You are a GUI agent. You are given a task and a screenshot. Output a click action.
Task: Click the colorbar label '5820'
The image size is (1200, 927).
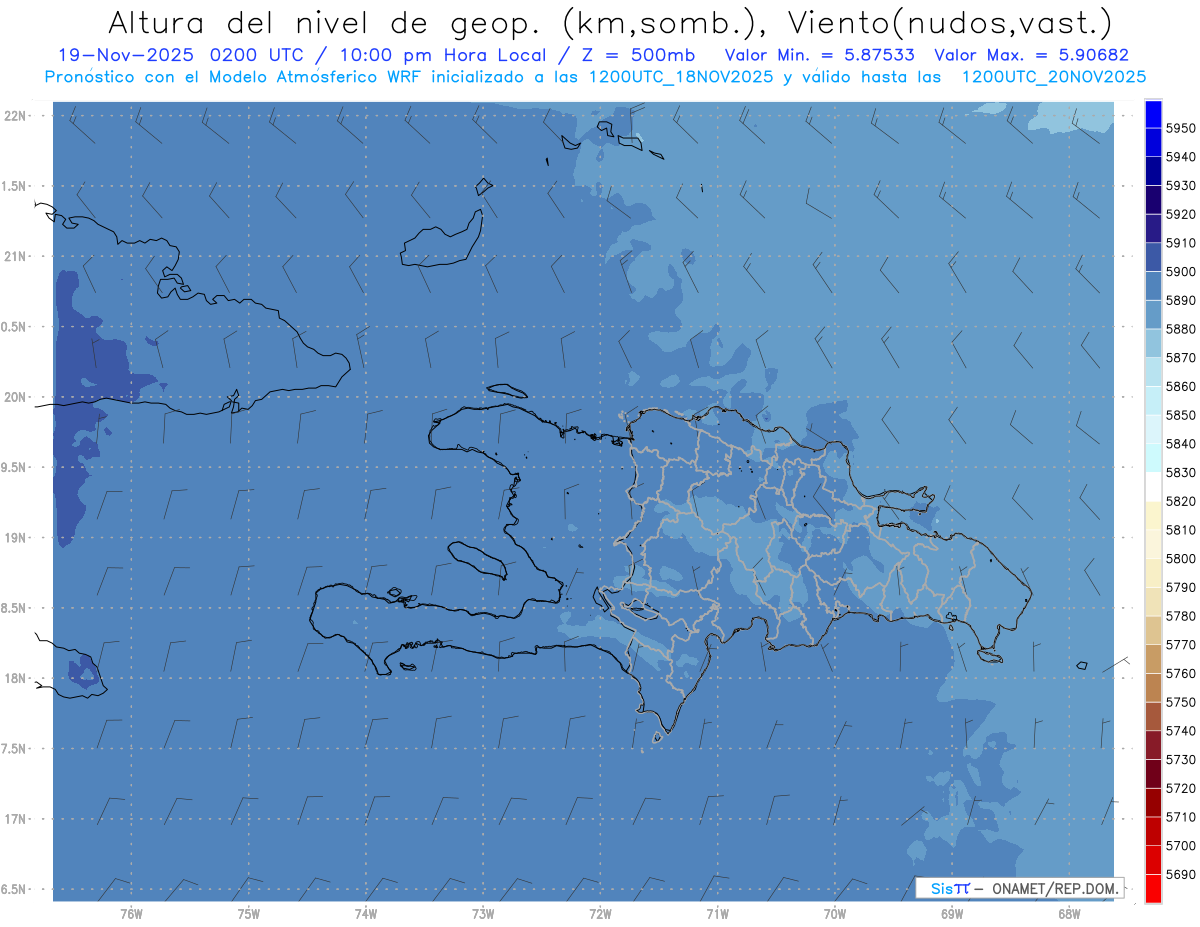point(1181,501)
